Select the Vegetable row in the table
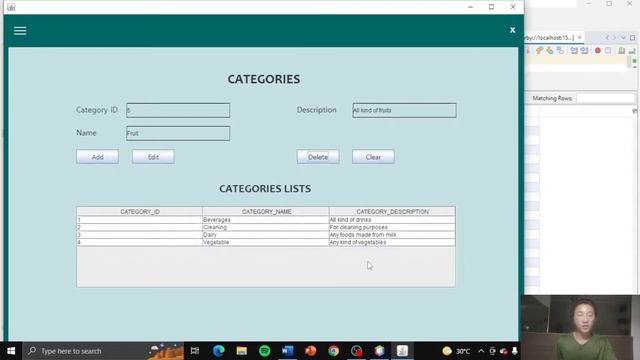Viewport: 640px width, 360px height. coord(266,242)
